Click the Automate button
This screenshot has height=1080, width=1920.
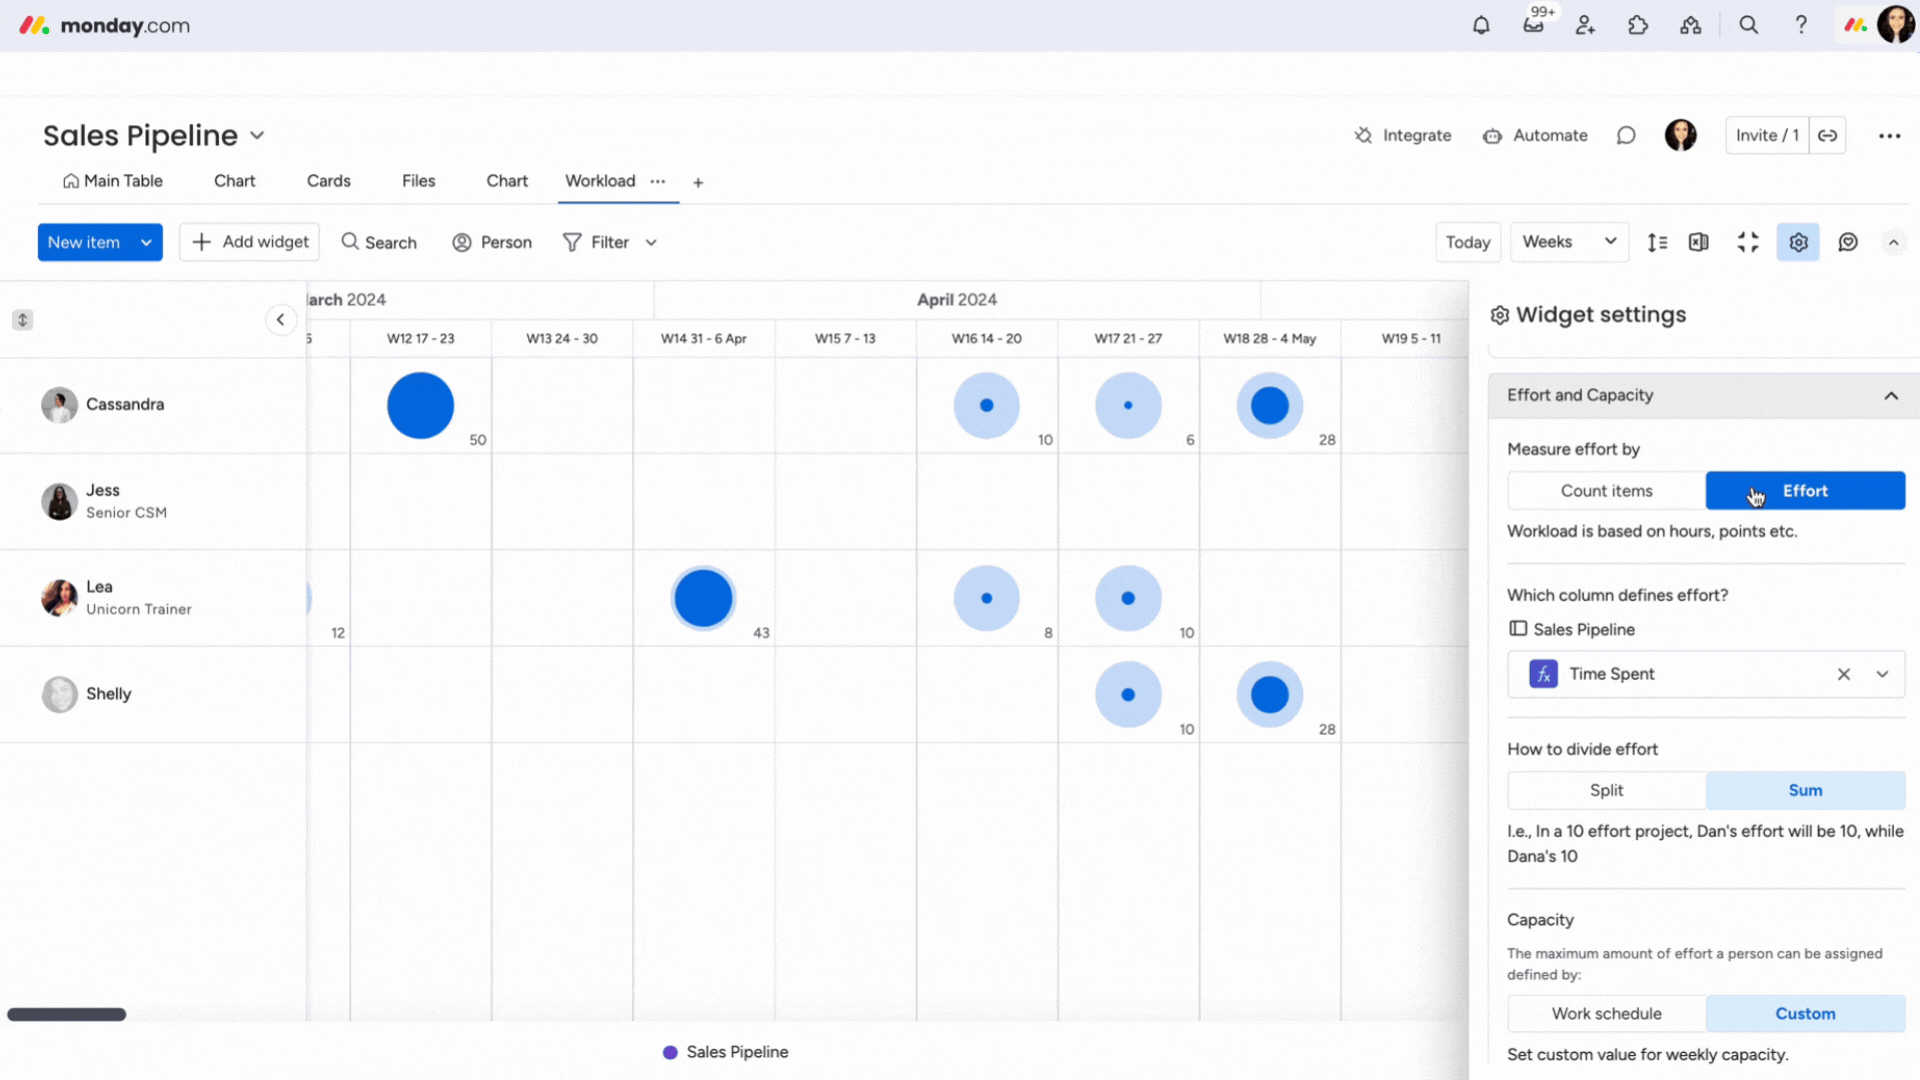[1535, 135]
